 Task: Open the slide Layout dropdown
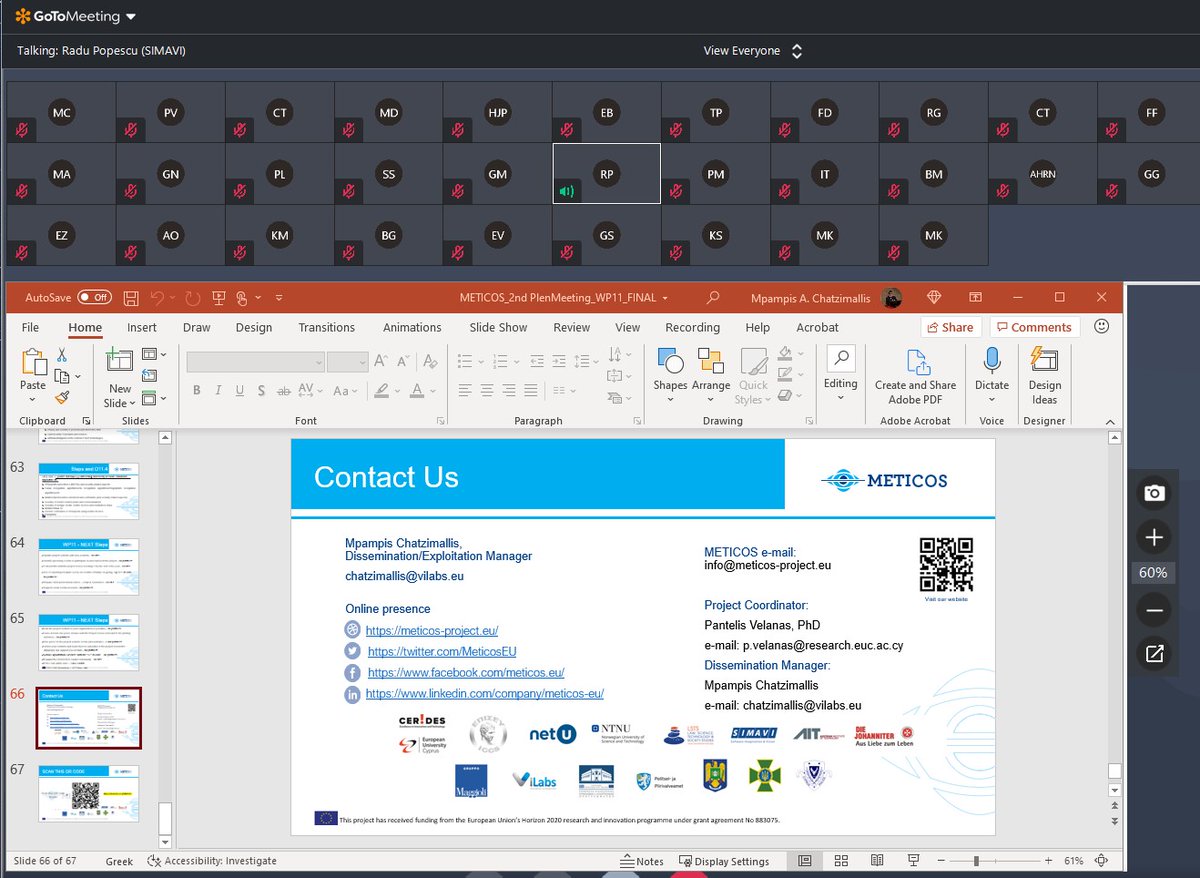154,354
